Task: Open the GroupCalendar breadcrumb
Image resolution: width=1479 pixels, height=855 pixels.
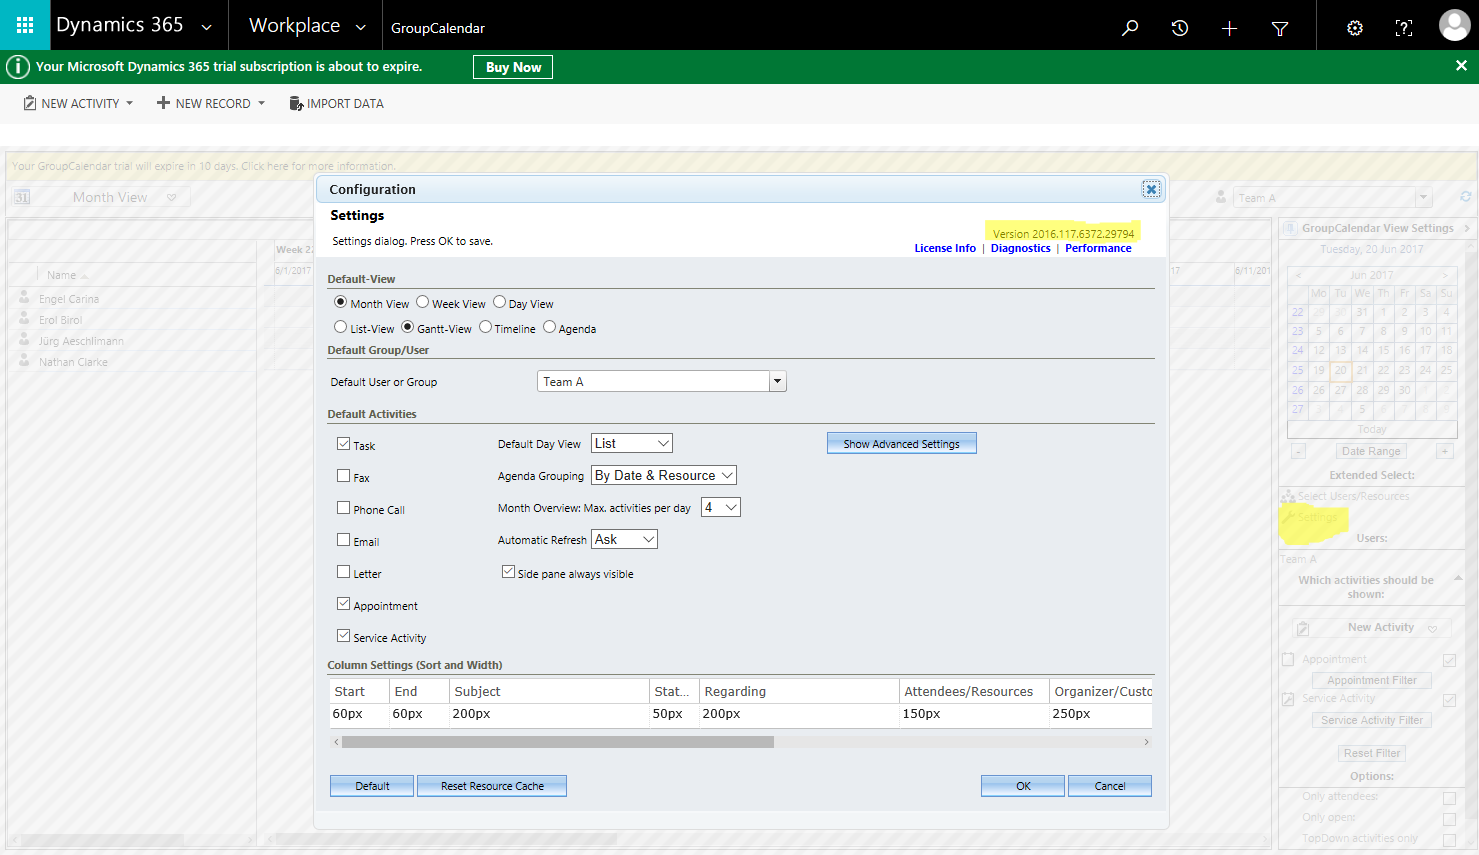Action: (x=438, y=28)
